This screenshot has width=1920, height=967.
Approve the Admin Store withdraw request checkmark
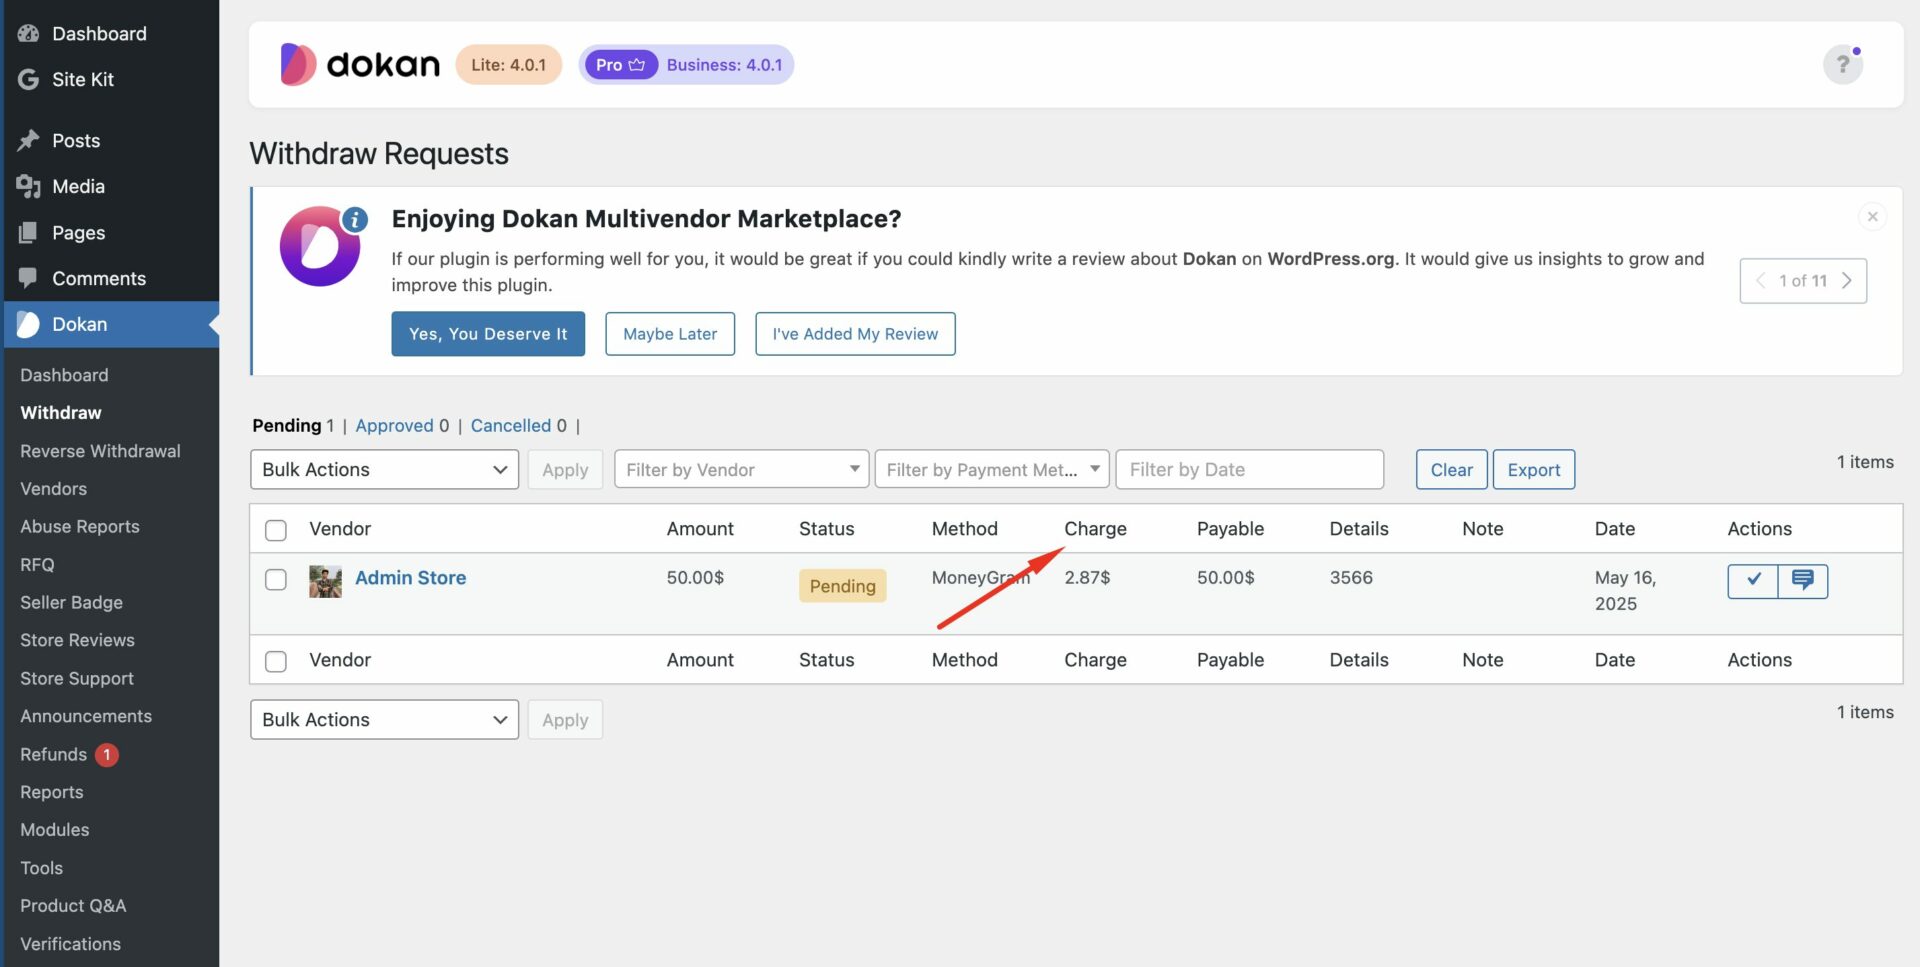1753,581
